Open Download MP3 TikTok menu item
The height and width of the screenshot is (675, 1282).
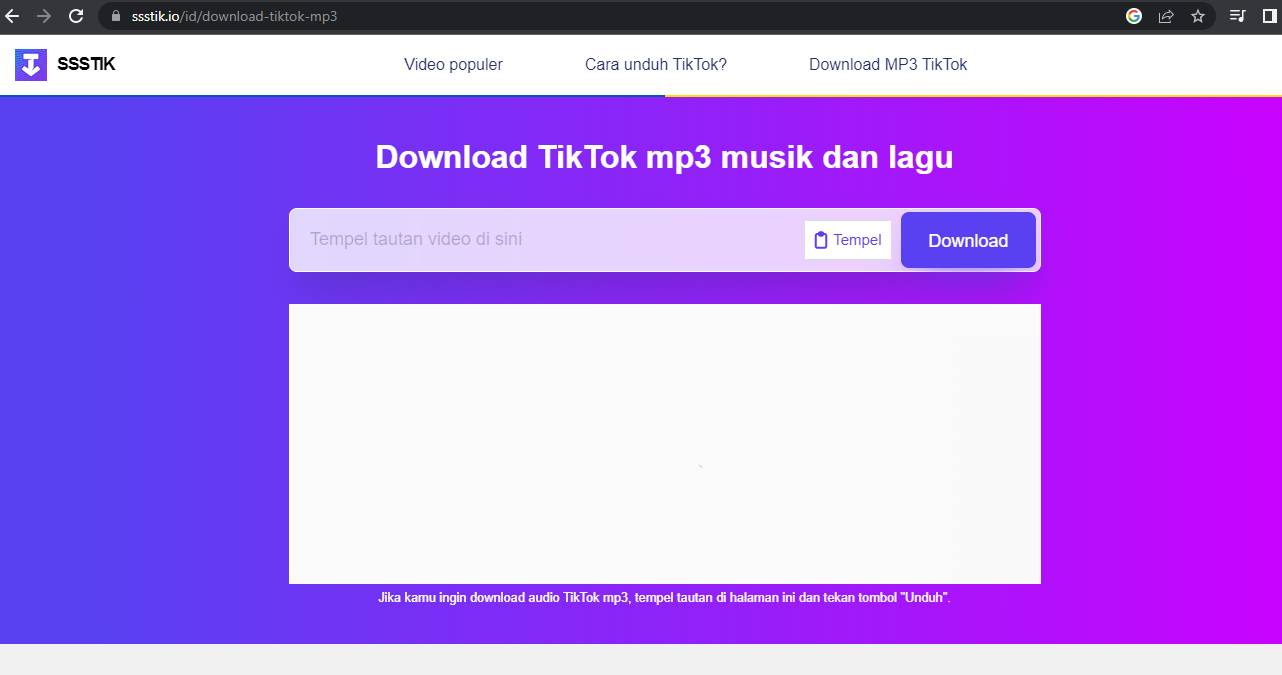click(x=888, y=65)
